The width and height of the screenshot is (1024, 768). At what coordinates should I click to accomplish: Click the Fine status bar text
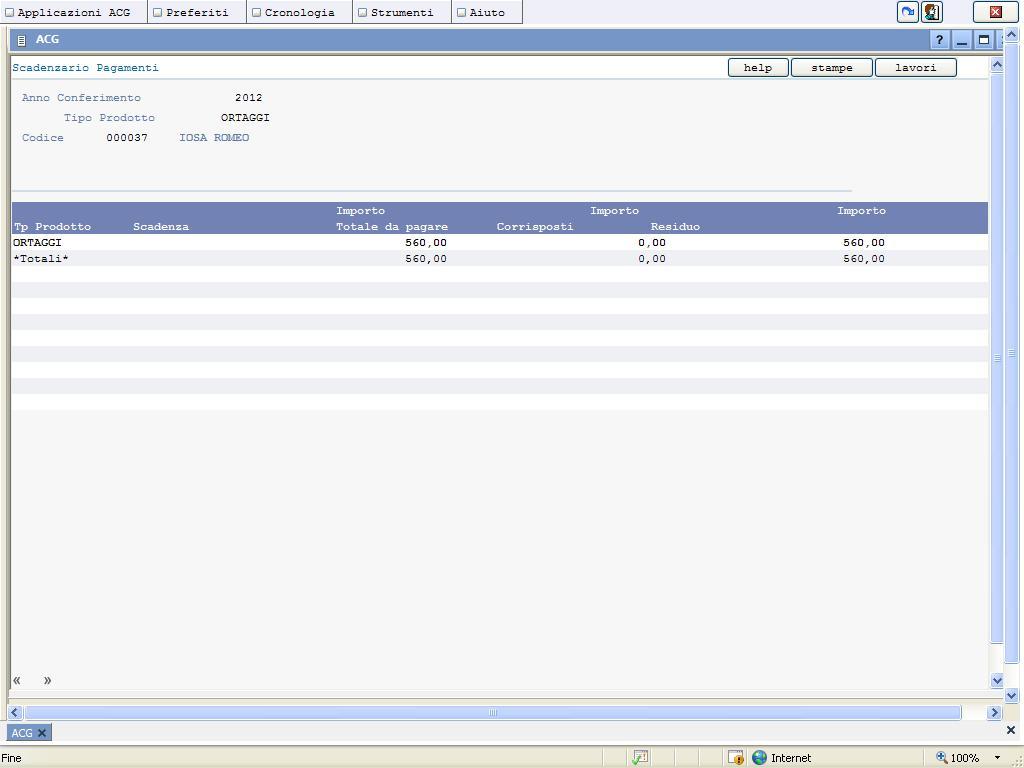point(11,758)
